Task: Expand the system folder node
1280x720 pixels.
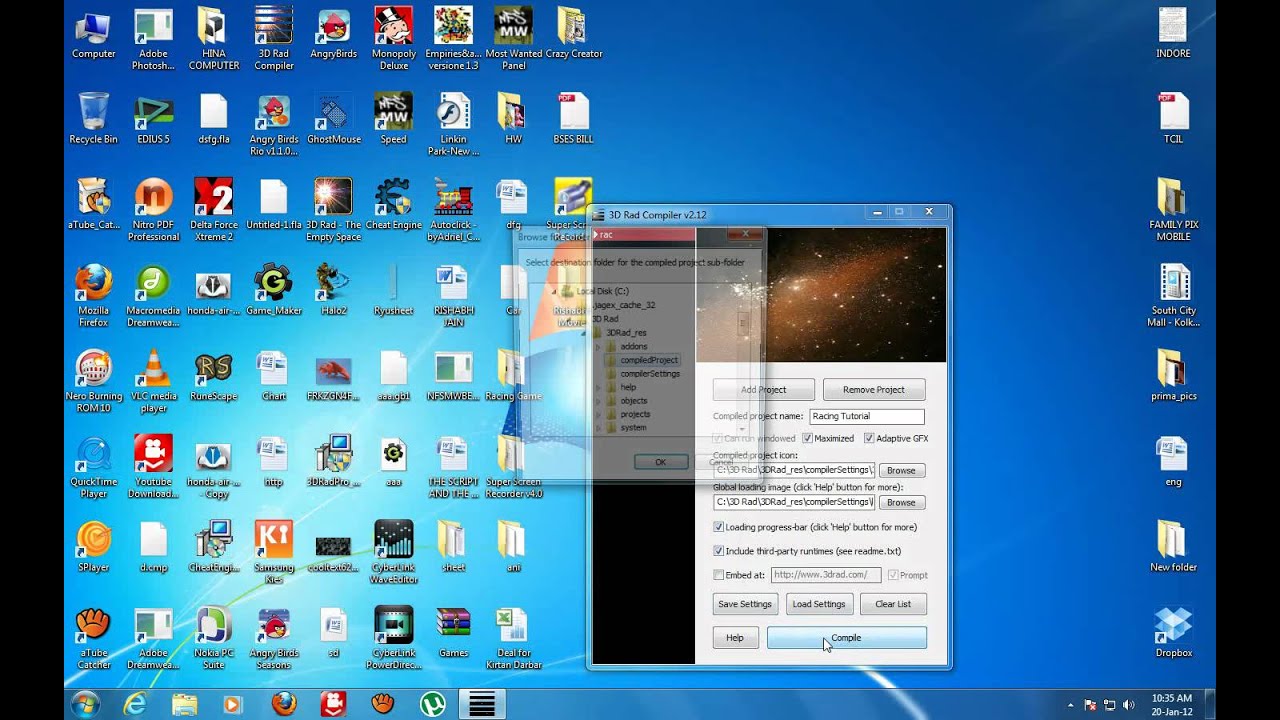Action: coord(598,428)
